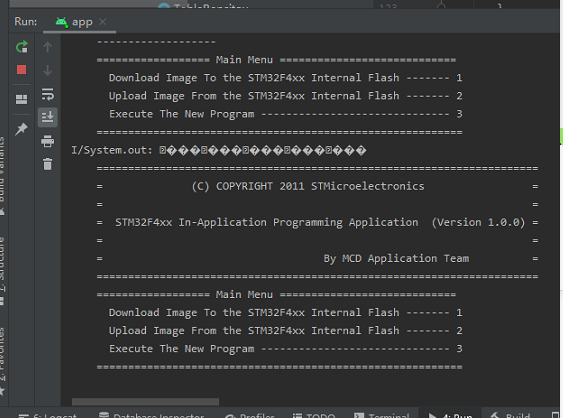Click the first 'Execute The New Program' line
This screenshot has height=418, width=563.
[286, 114]
